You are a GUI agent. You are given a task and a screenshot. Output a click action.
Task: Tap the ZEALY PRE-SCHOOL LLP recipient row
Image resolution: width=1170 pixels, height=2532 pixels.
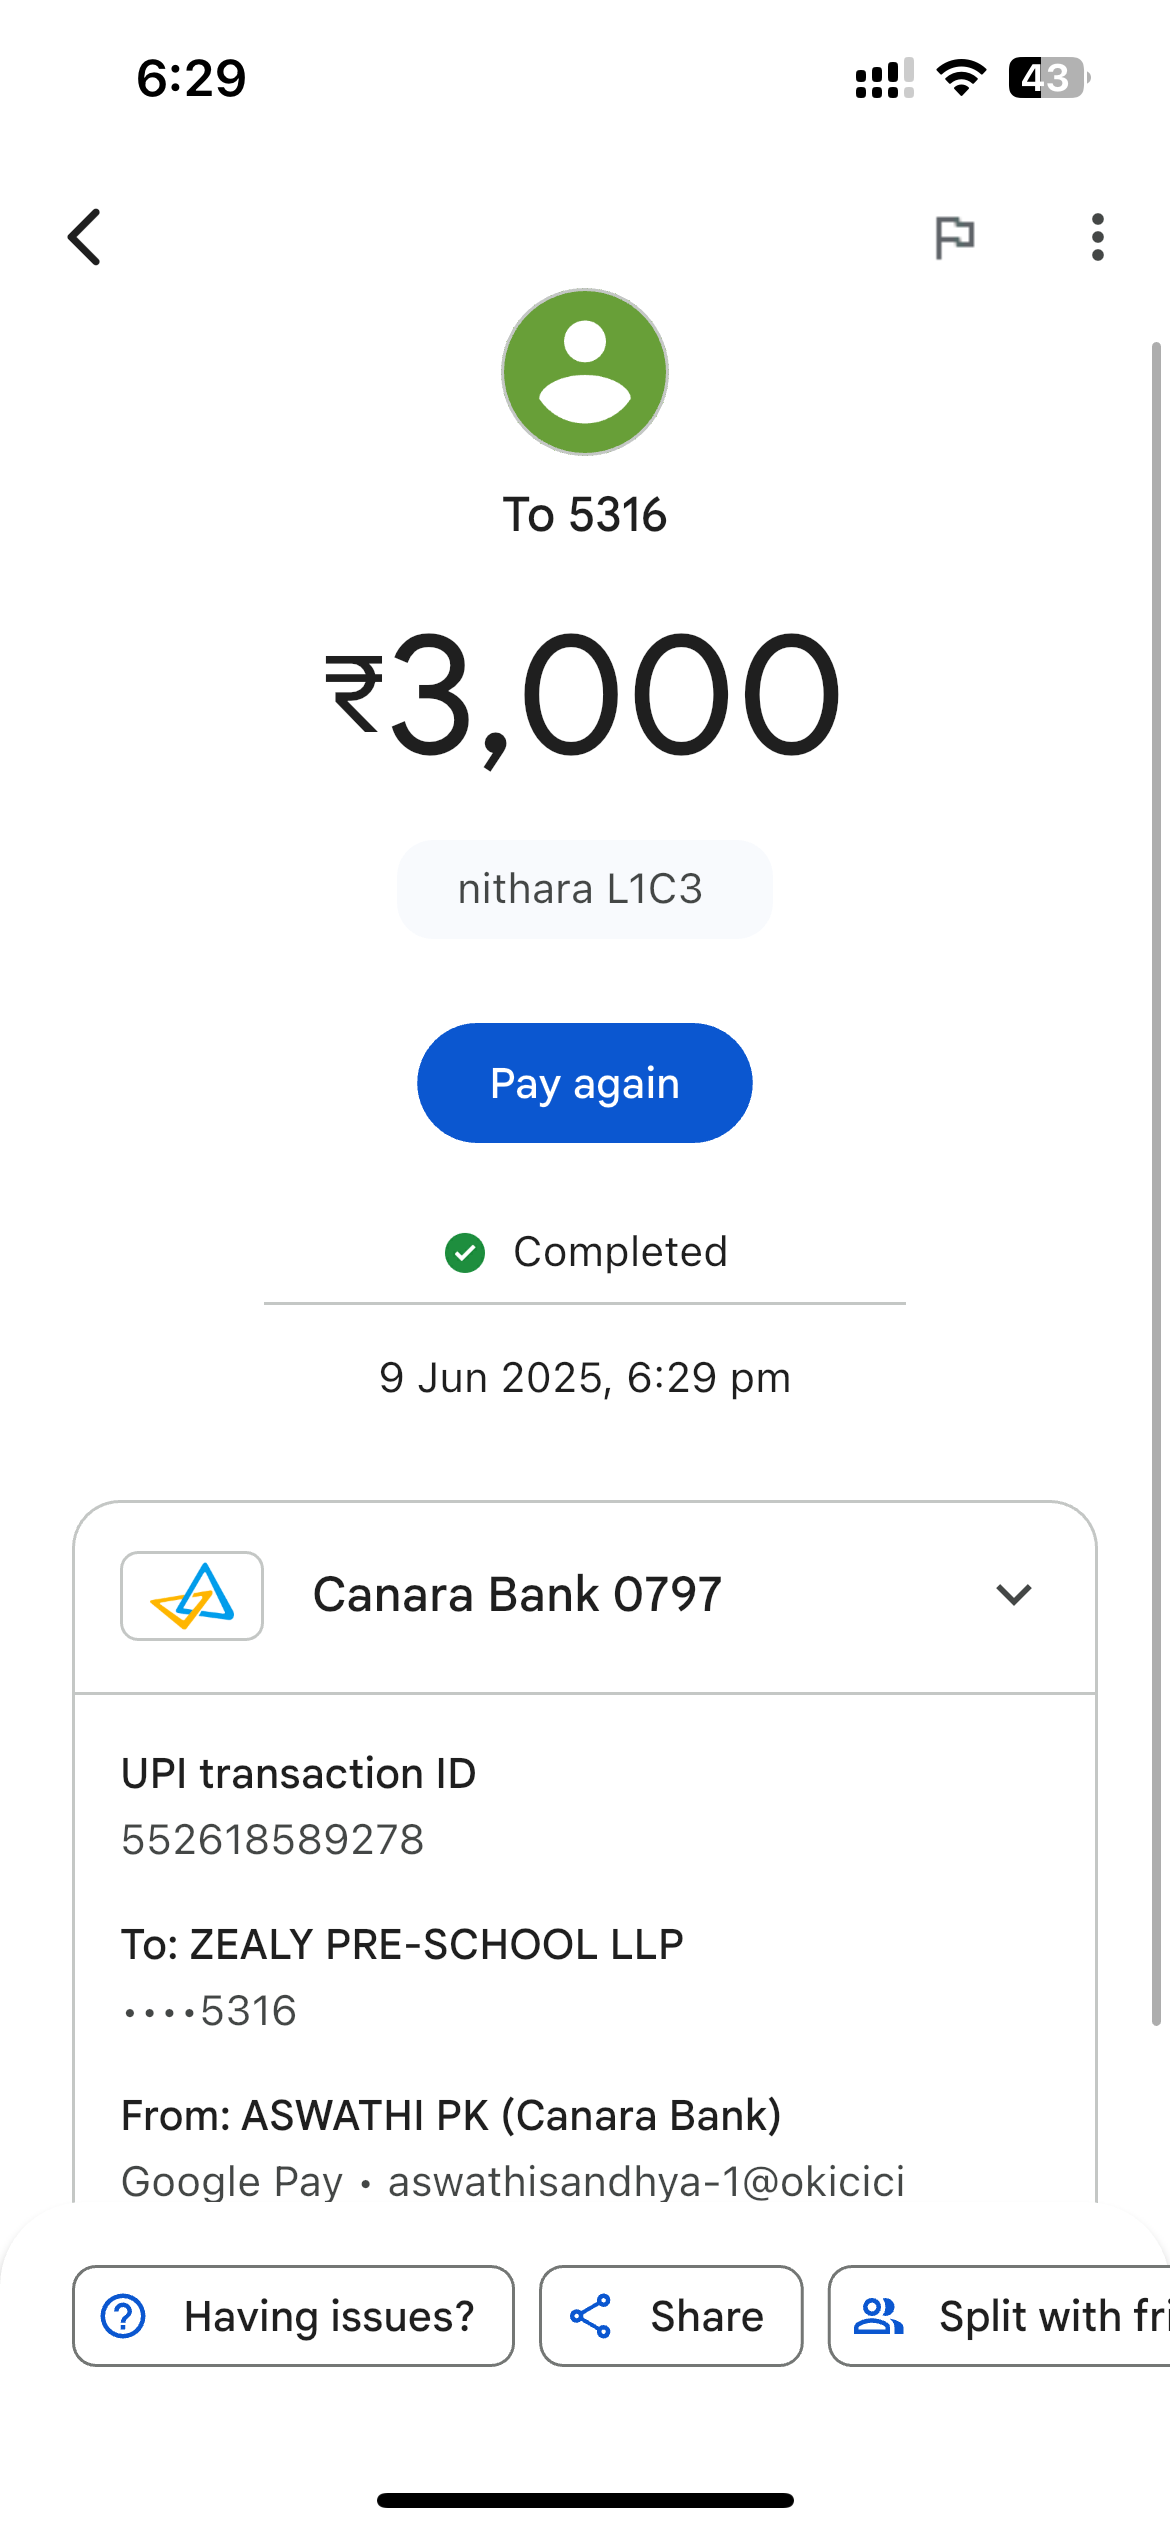pos(402,1945)
